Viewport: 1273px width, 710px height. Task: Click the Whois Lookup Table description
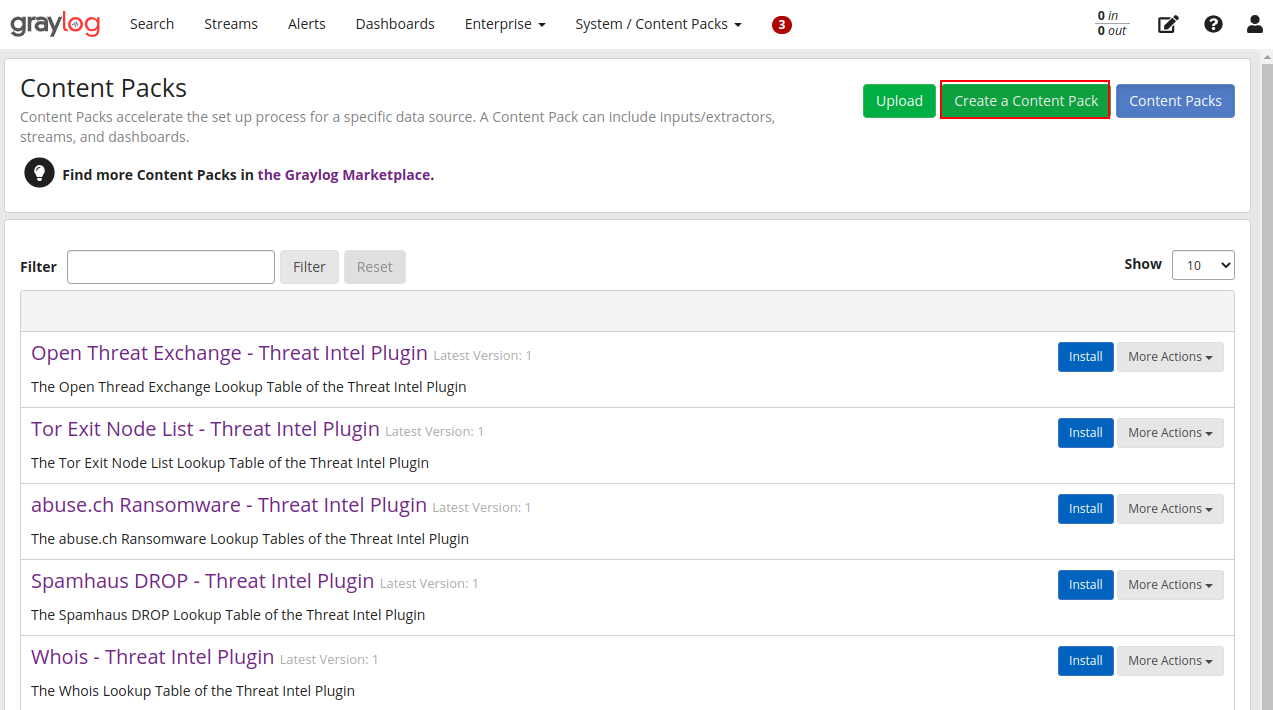click(193, 691)
